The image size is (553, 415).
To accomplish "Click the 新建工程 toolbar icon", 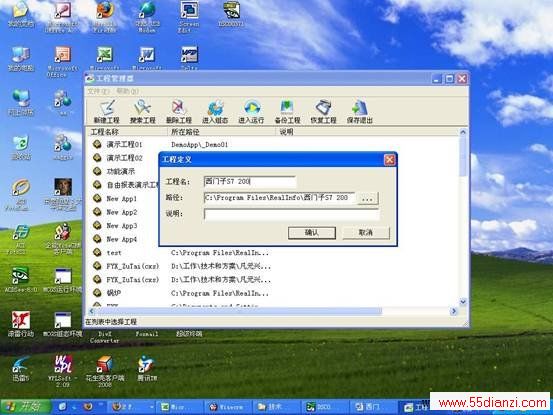I will (107, 112).
